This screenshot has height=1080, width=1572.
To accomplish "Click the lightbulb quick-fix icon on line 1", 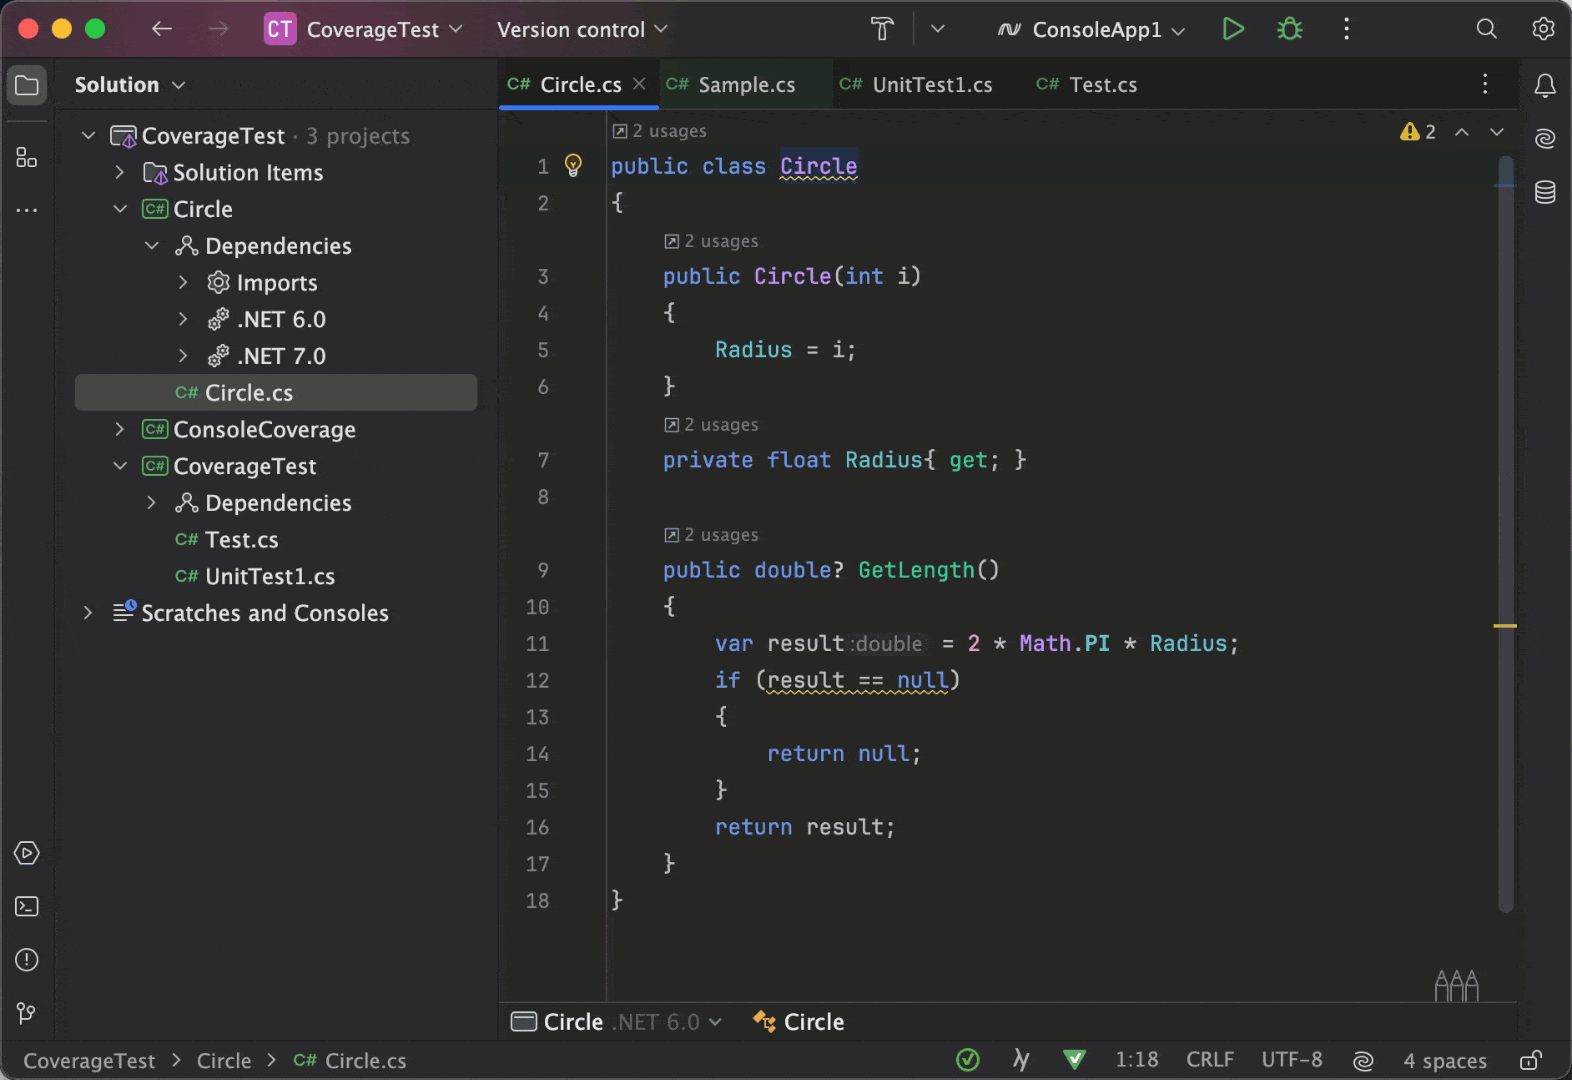I will 573,165.
